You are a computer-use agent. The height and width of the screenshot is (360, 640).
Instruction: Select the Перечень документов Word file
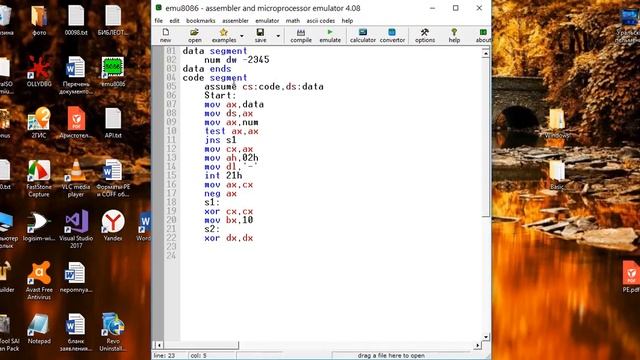[76, 75]
